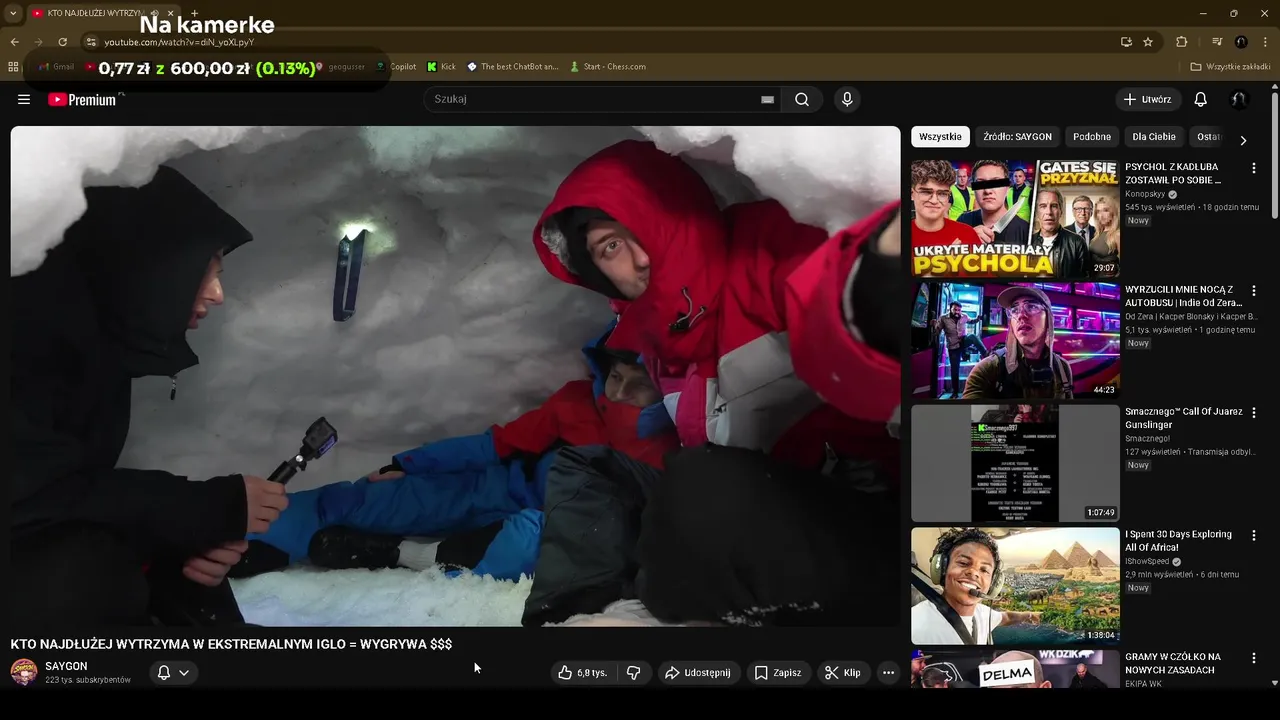This screenshot has width=1280, height=720.
Task: Select the Wszystkie filter chip
Action: pos(940,137)
